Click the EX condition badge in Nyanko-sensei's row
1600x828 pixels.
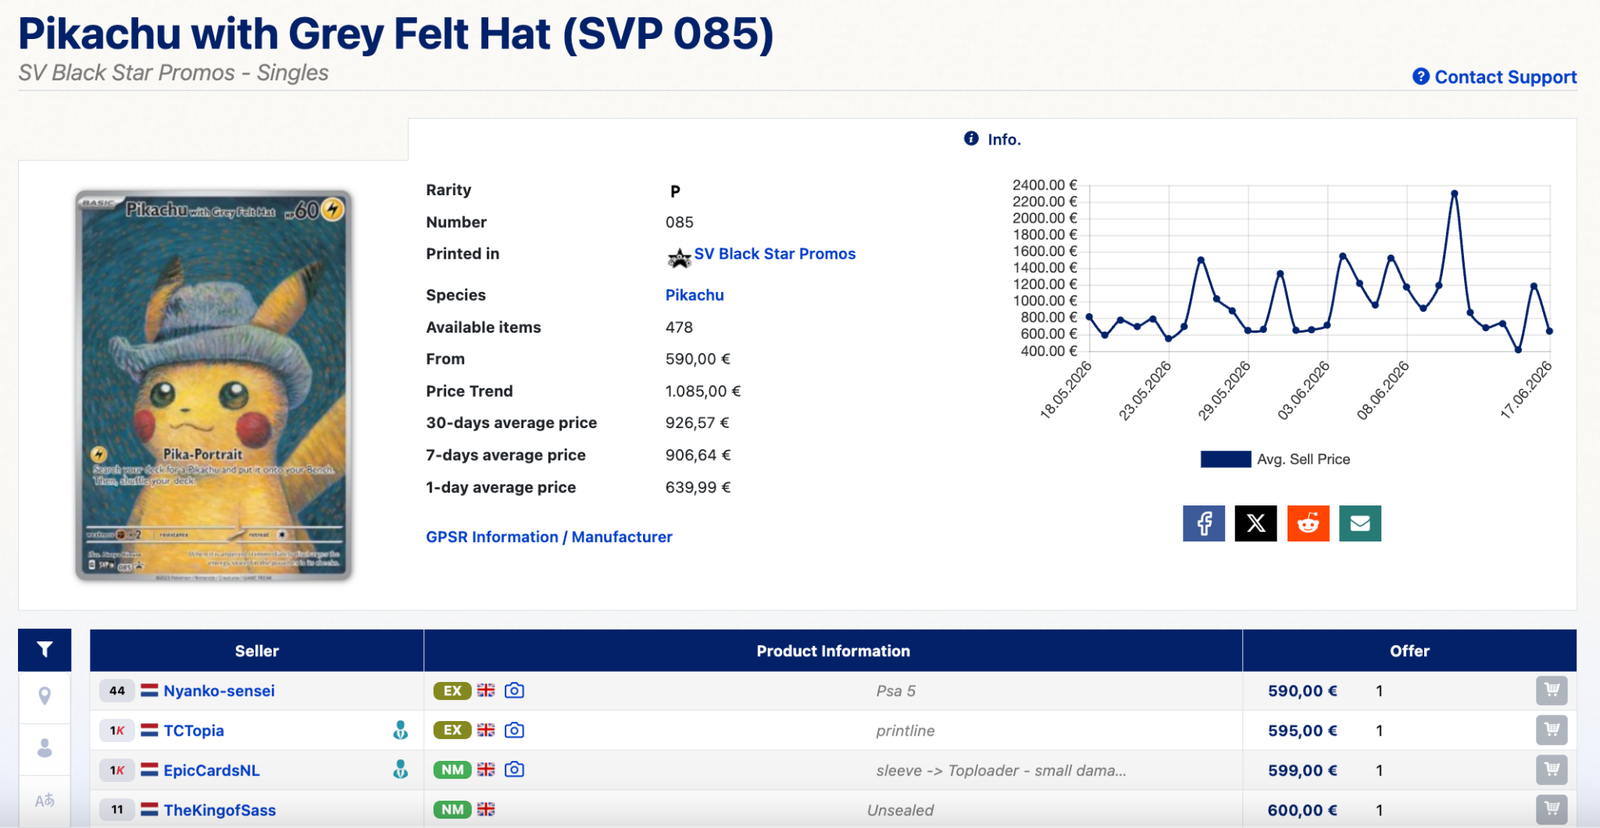click(x=452, y=691)
